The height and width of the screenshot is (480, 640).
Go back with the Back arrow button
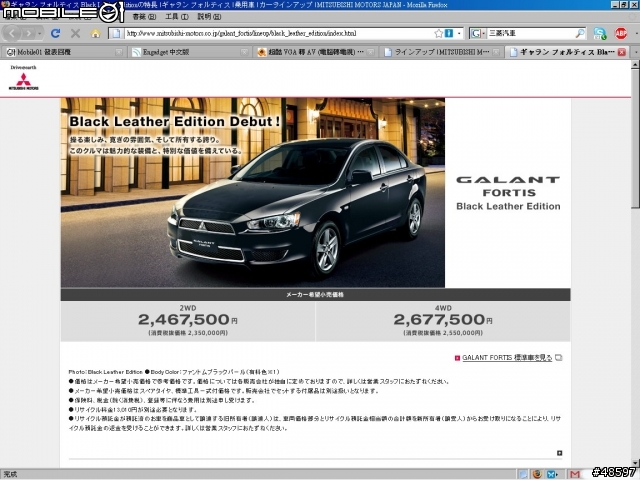pyautogui.click(x=12, y=33)
